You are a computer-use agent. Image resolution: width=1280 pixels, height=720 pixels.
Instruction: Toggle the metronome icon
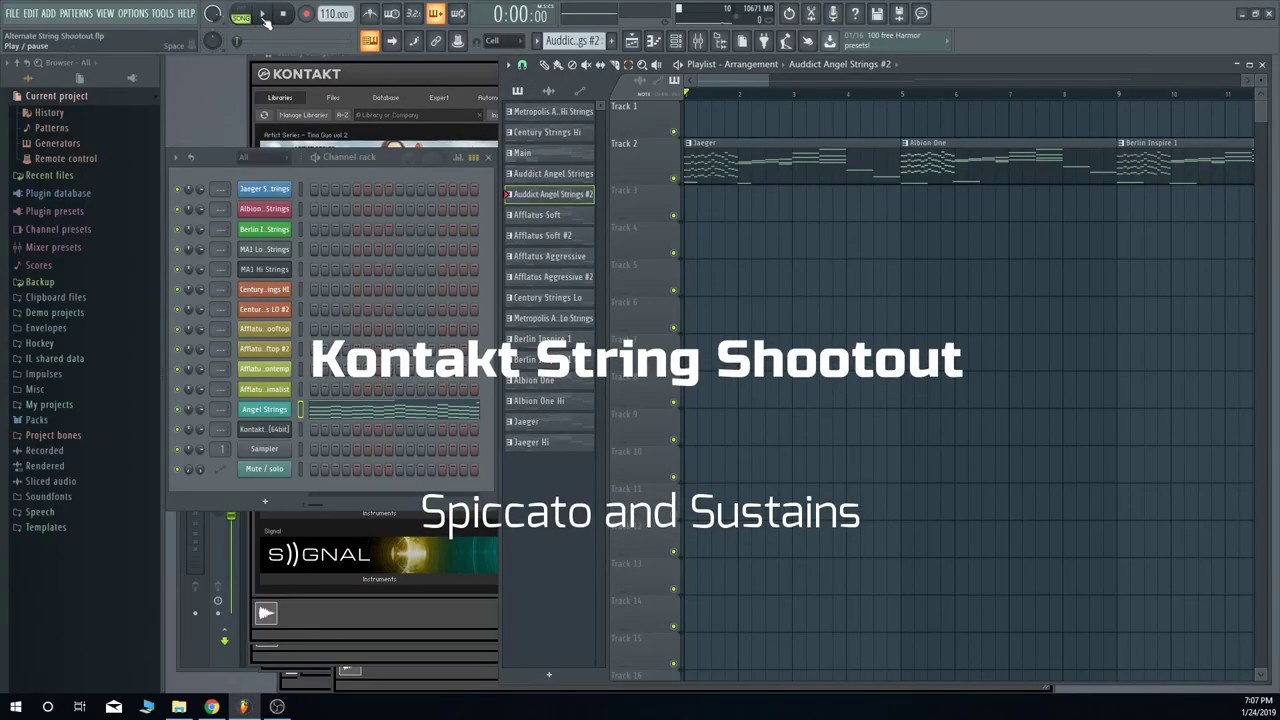click(x=370, y=14)
